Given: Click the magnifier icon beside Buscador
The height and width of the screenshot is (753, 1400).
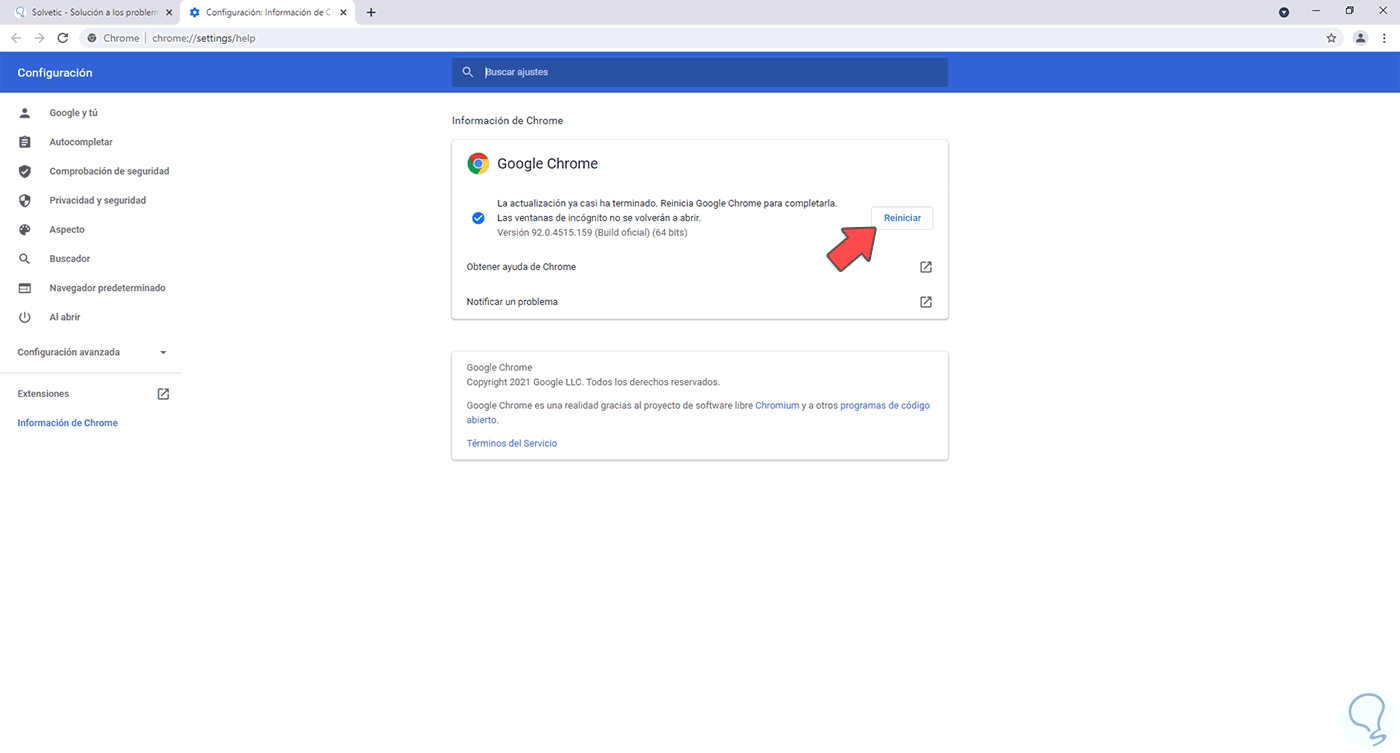Looking at the screenshot, I should [25, 258].
